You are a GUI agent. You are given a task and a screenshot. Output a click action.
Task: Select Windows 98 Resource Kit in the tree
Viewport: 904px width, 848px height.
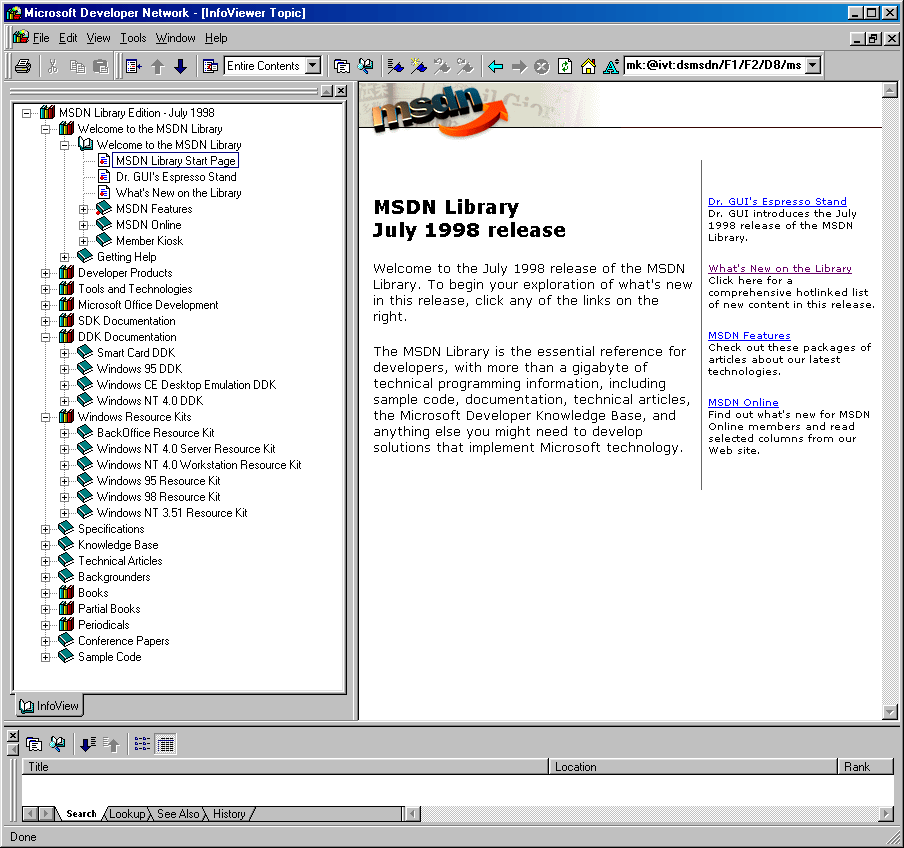159,497
